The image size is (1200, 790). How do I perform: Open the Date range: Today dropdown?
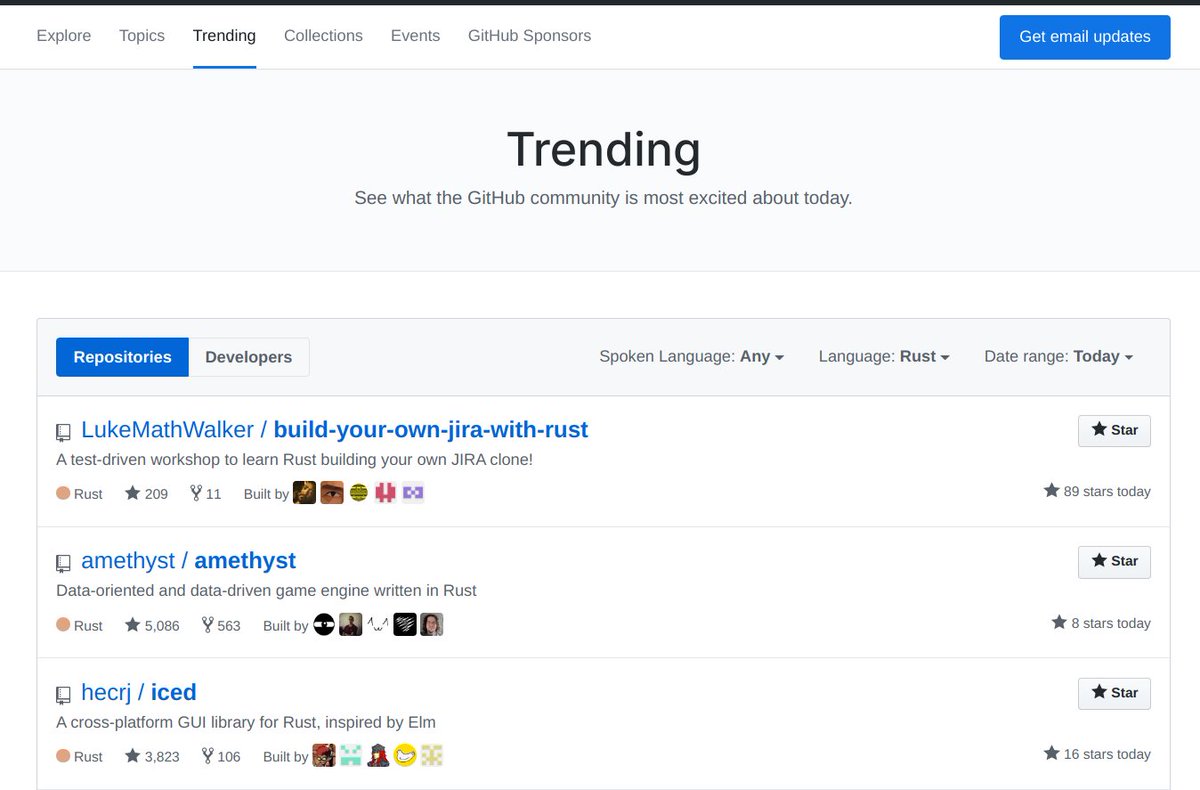click(x=1058, y=357)
